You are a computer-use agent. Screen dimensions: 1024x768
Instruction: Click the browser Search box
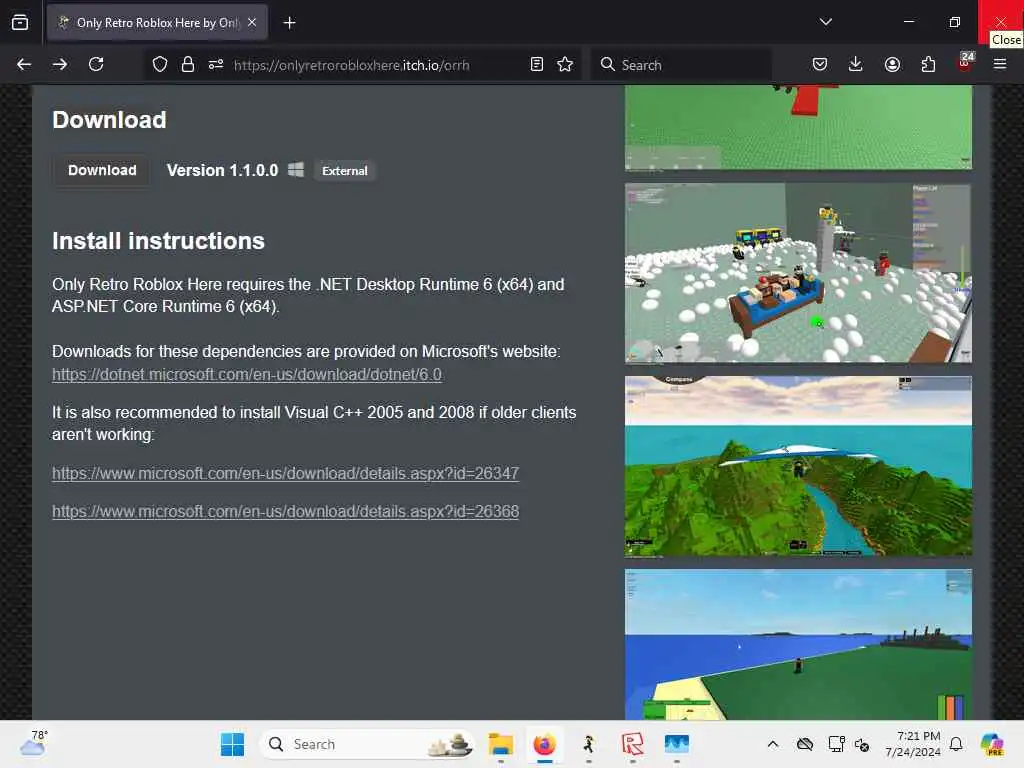pyautogui.click(x=681, y=65)
